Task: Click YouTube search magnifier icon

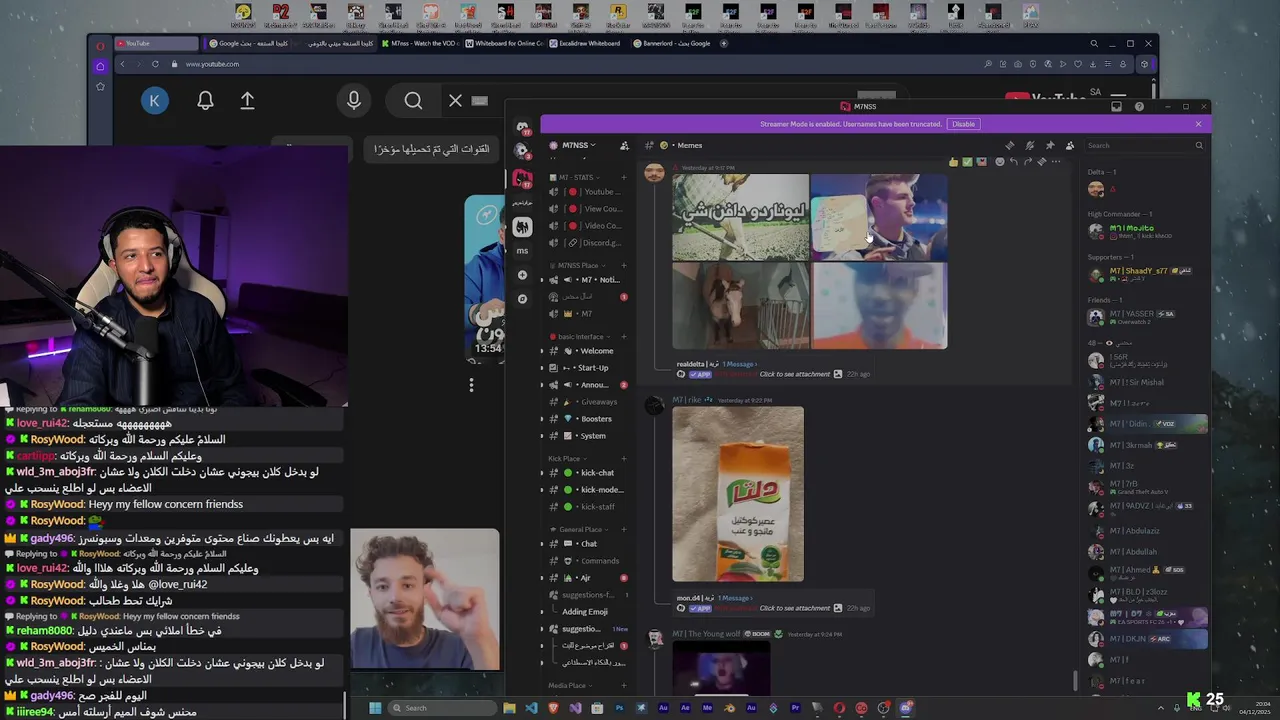Action: (x=413, y=100)
